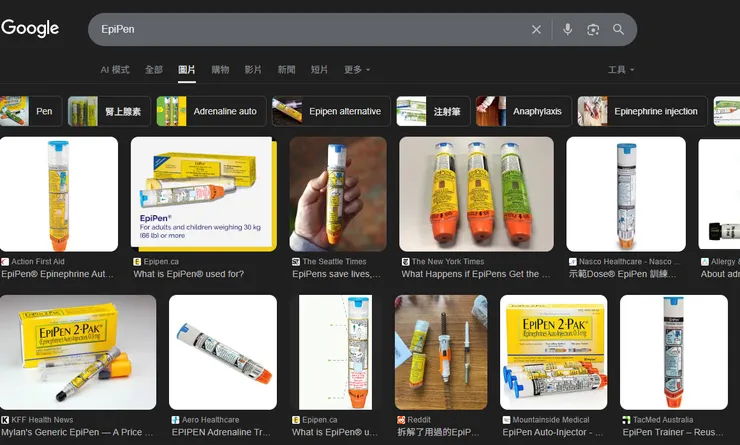Open Epipen.ca diagram pen image

click(336, 352)
